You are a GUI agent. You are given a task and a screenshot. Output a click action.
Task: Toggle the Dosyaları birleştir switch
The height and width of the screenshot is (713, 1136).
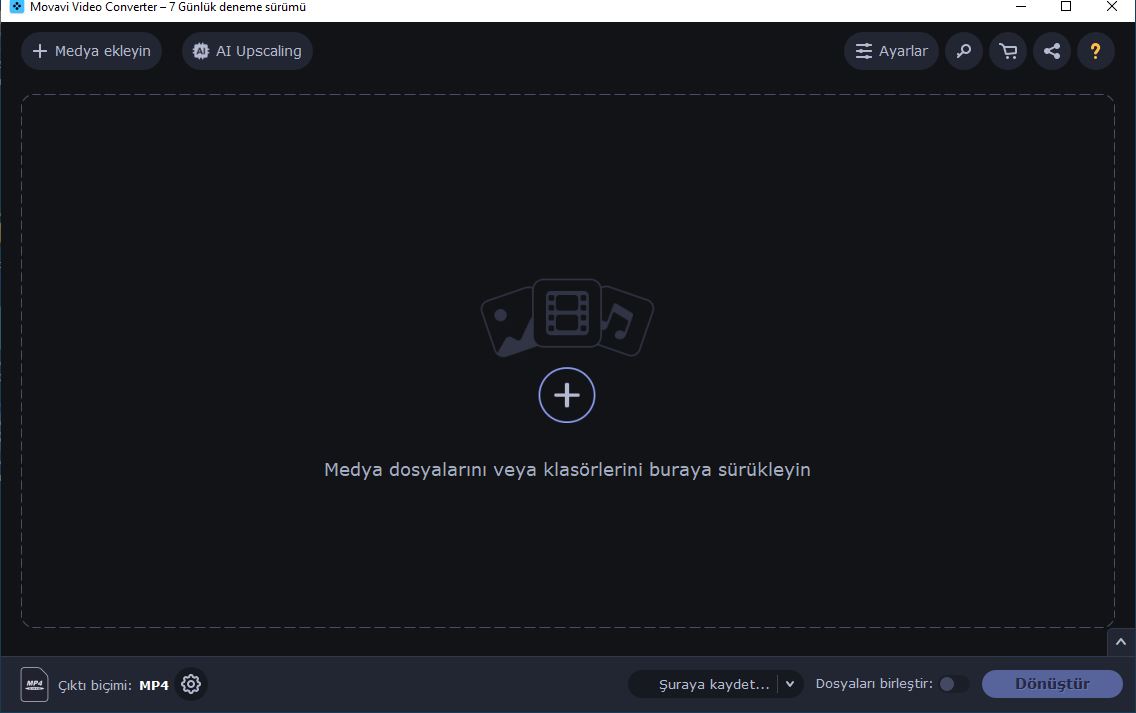click(x=953, y=684)
